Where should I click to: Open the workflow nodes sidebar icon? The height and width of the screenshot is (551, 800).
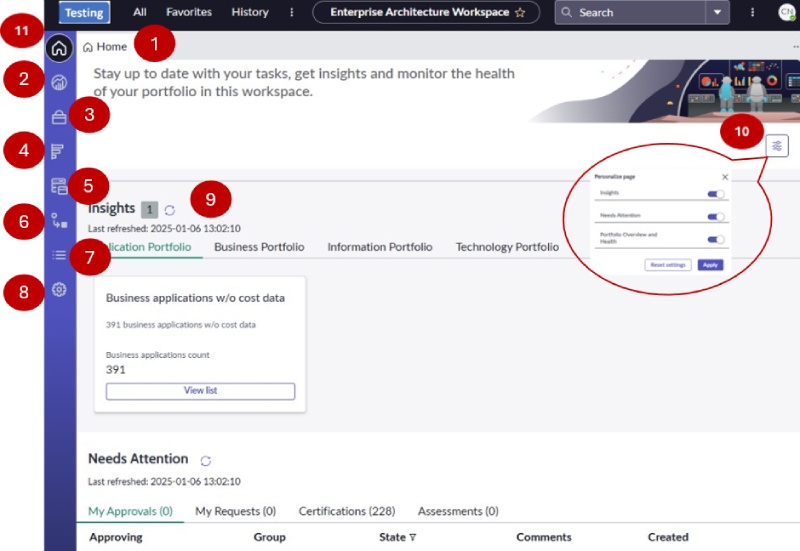tap(59, 220)
